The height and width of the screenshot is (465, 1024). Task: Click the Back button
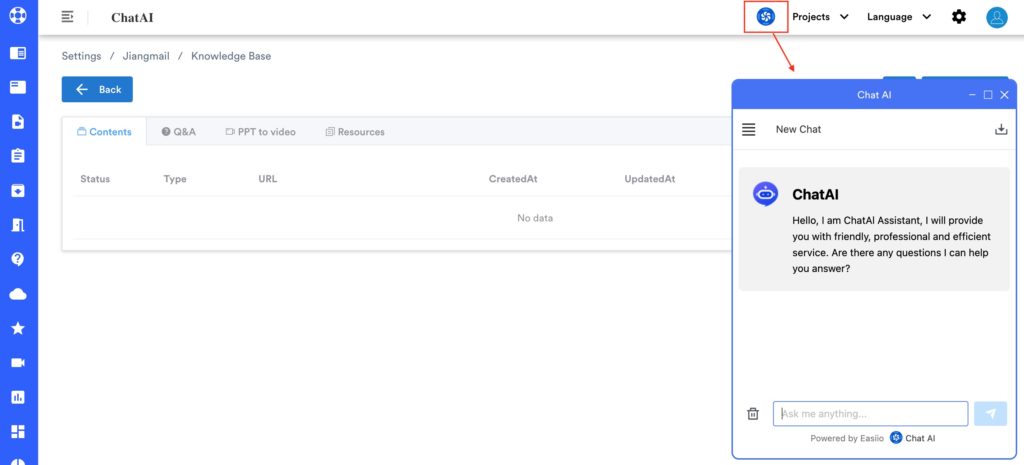(x=97, y=89)
